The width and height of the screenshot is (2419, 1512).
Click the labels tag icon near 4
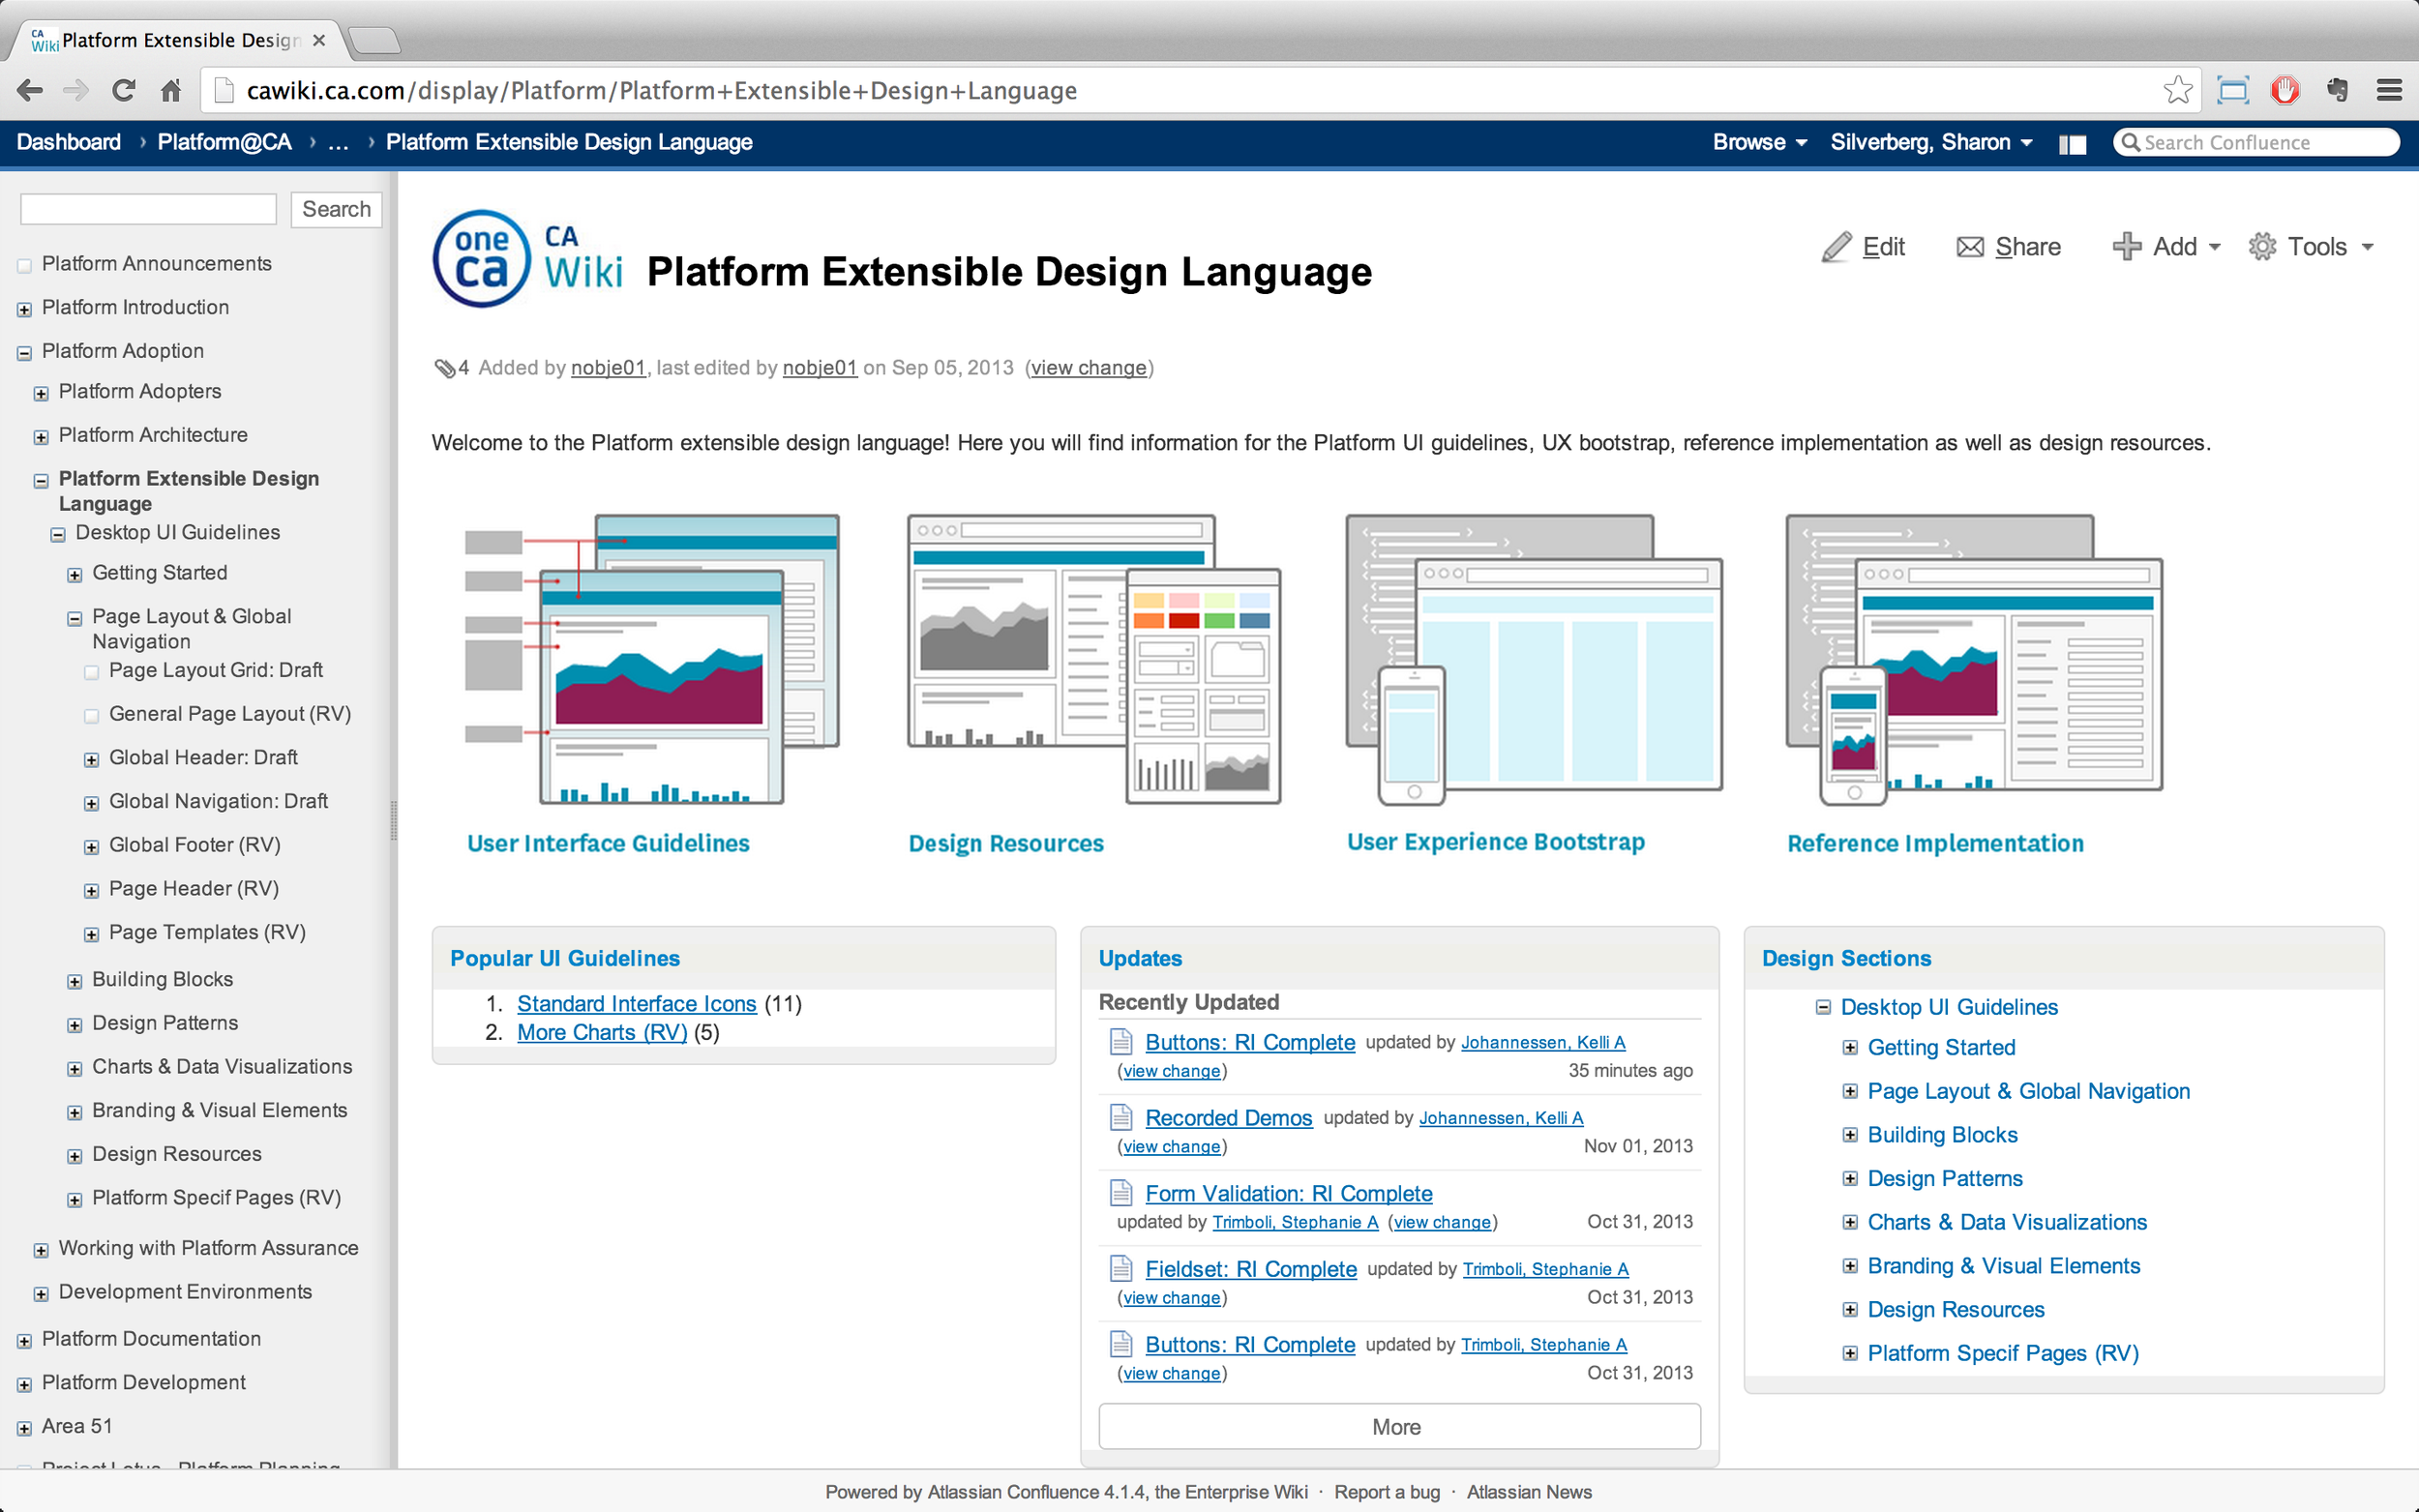pos(445,368)
